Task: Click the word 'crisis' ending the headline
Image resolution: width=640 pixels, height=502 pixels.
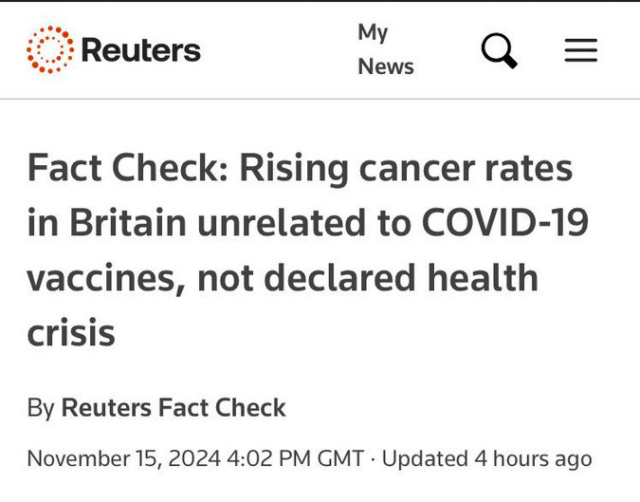Action: pos(71,333)
